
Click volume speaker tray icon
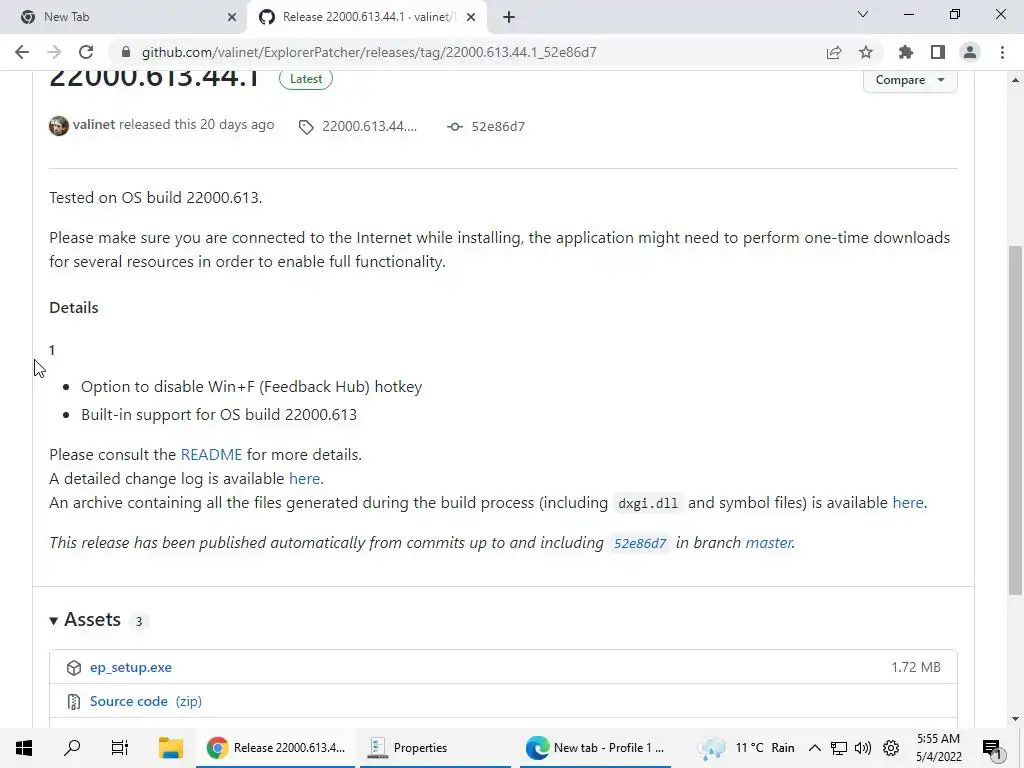point(863,748)
